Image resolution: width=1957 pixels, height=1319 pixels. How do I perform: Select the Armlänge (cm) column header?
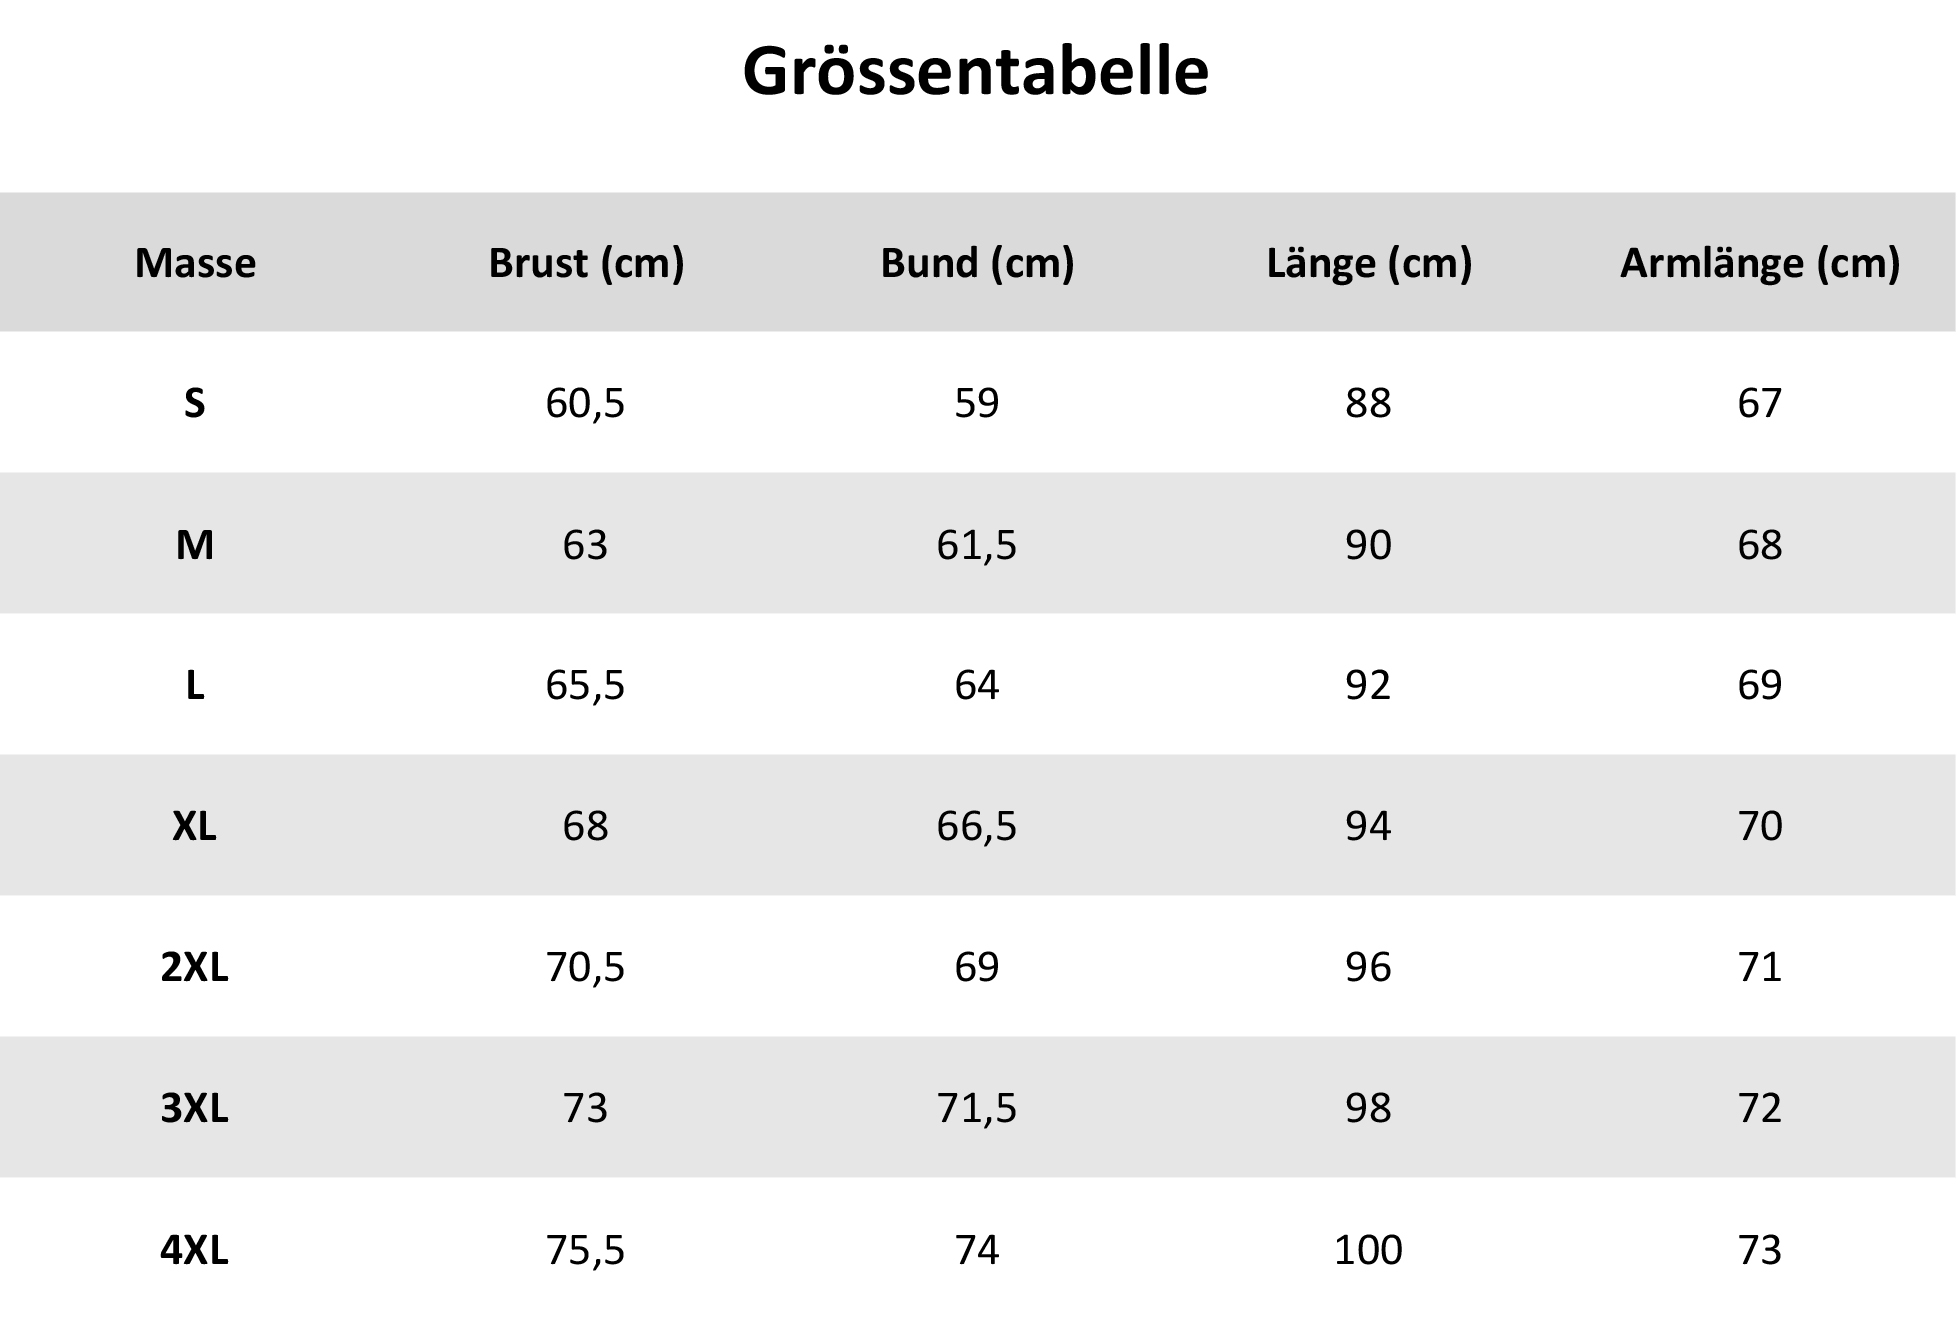coord(1759,263)
